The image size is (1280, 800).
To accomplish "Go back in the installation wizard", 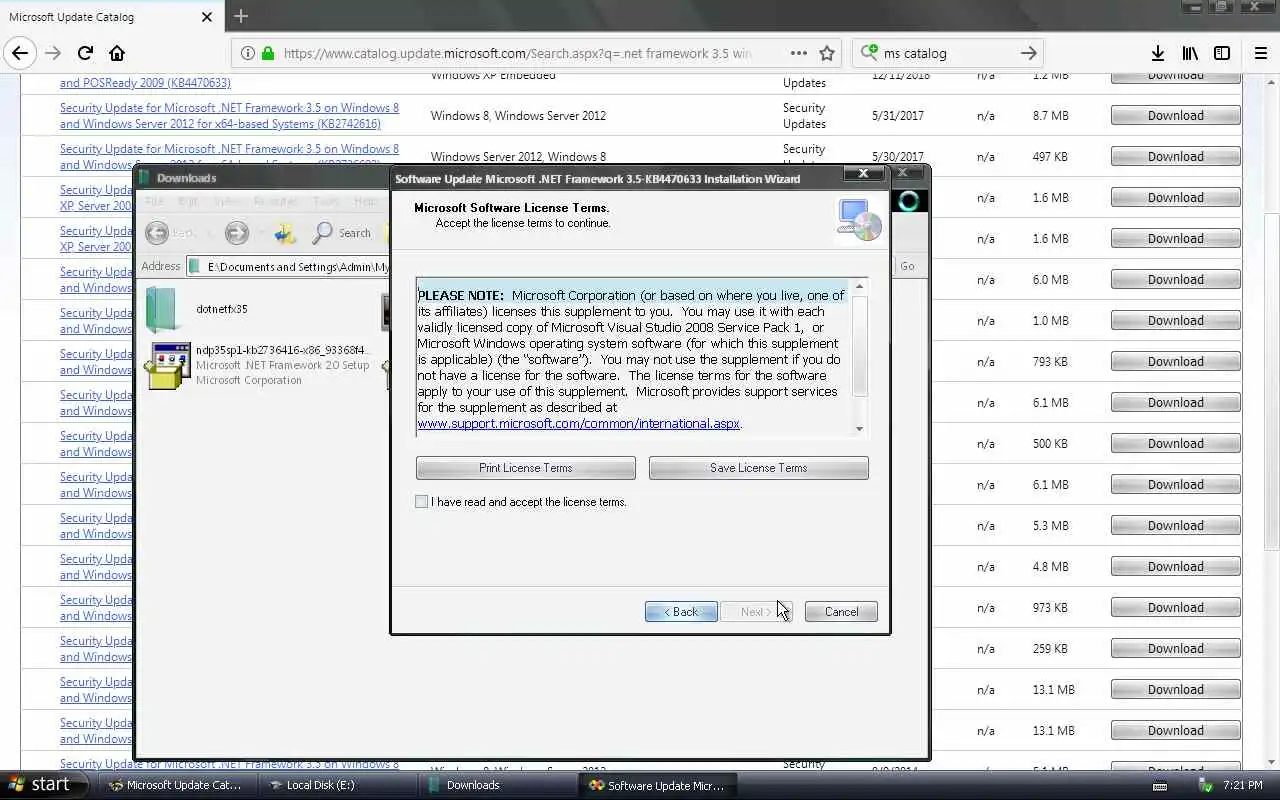I will [681, 612].
